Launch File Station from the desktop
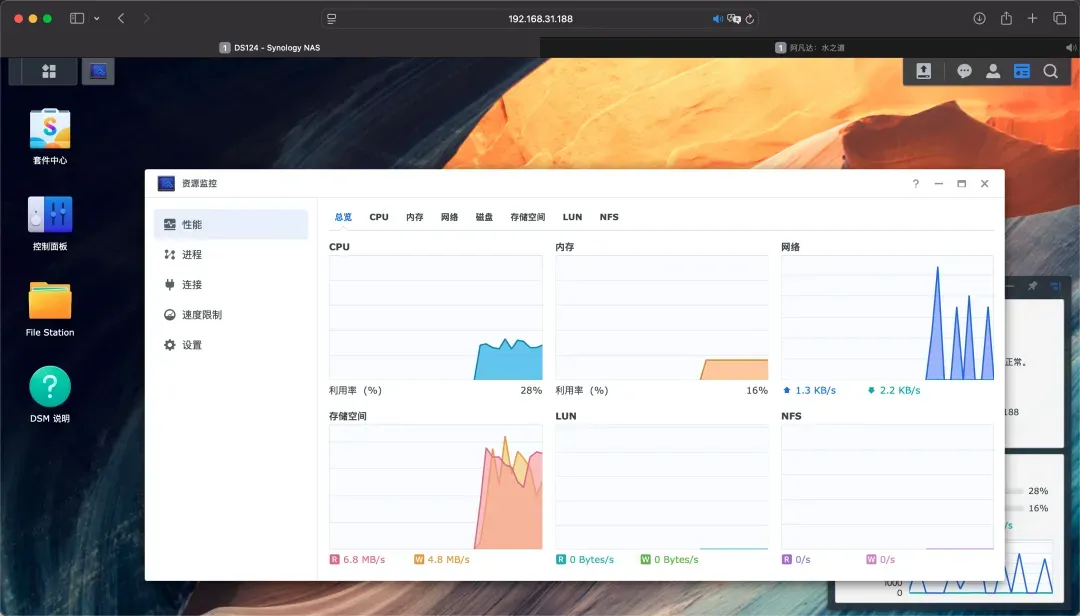Viewport: 1080px width, 616px height. [50, 309]
